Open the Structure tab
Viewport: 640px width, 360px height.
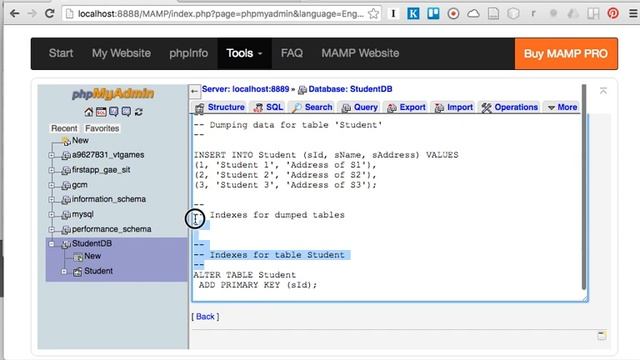[220, 107]
